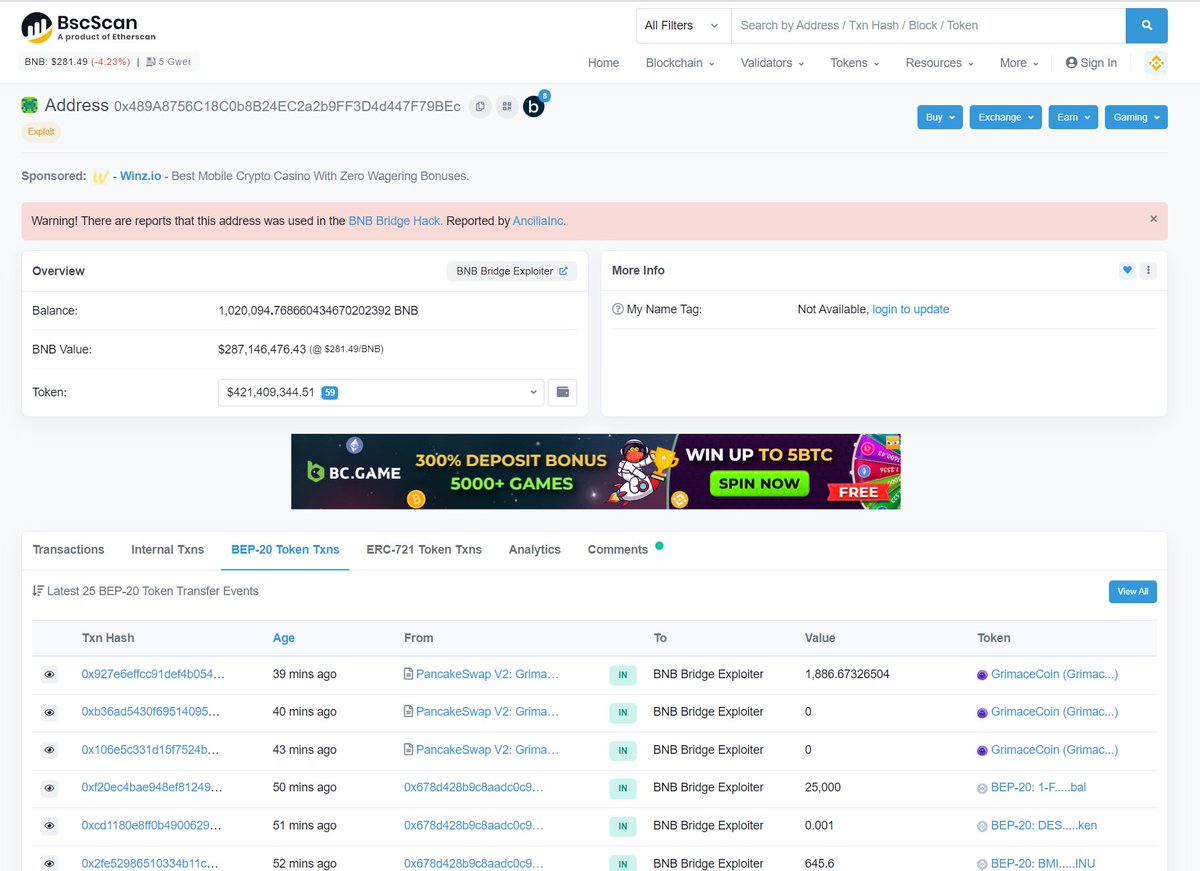Expand the Blockchain menu
Viewport: 1200px width, 871px height.
pyautogui.click(x=680, y=63)
